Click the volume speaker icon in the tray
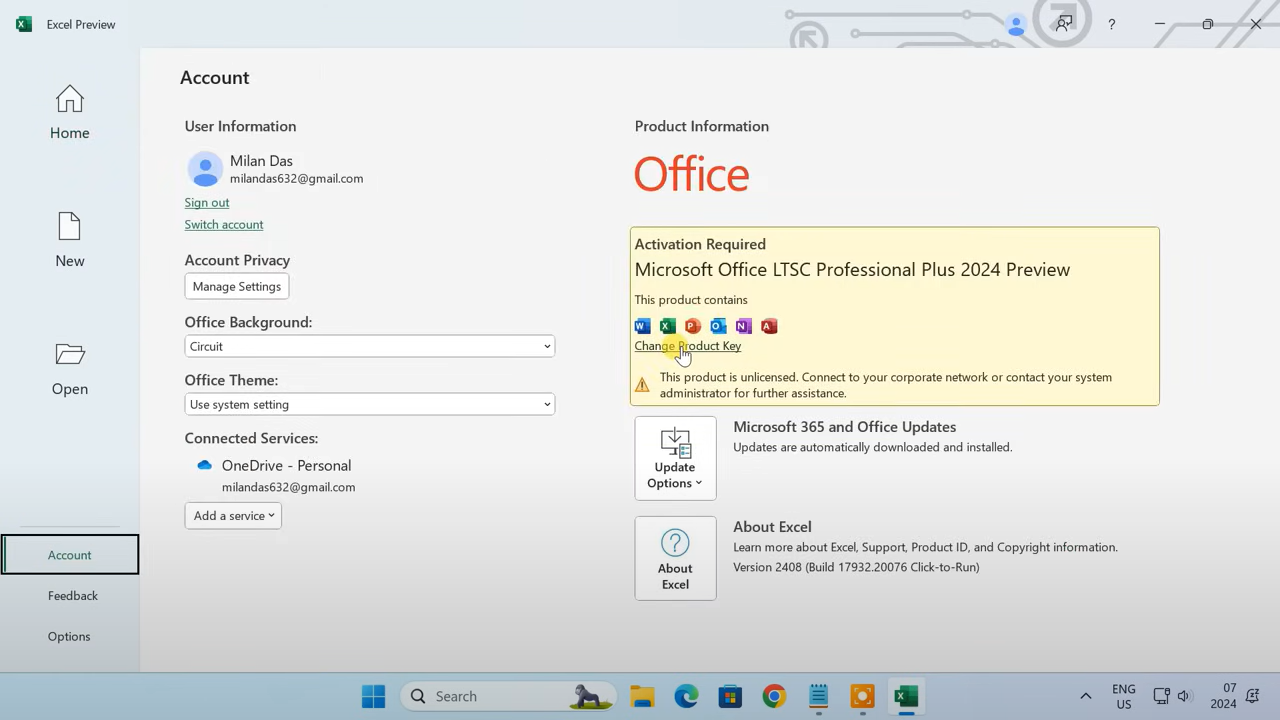The image size is (1280, 720). pos(1184,696)
